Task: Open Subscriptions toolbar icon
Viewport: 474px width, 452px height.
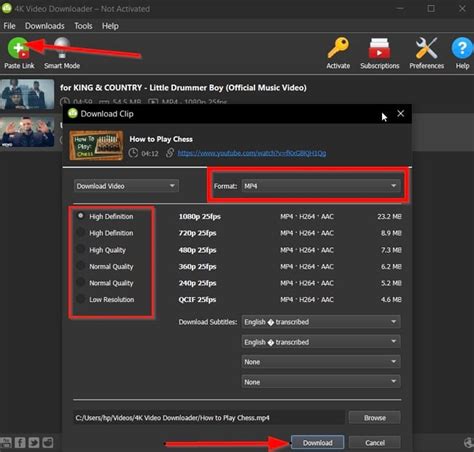Action: pyautogui.click(x=379, y=48)
